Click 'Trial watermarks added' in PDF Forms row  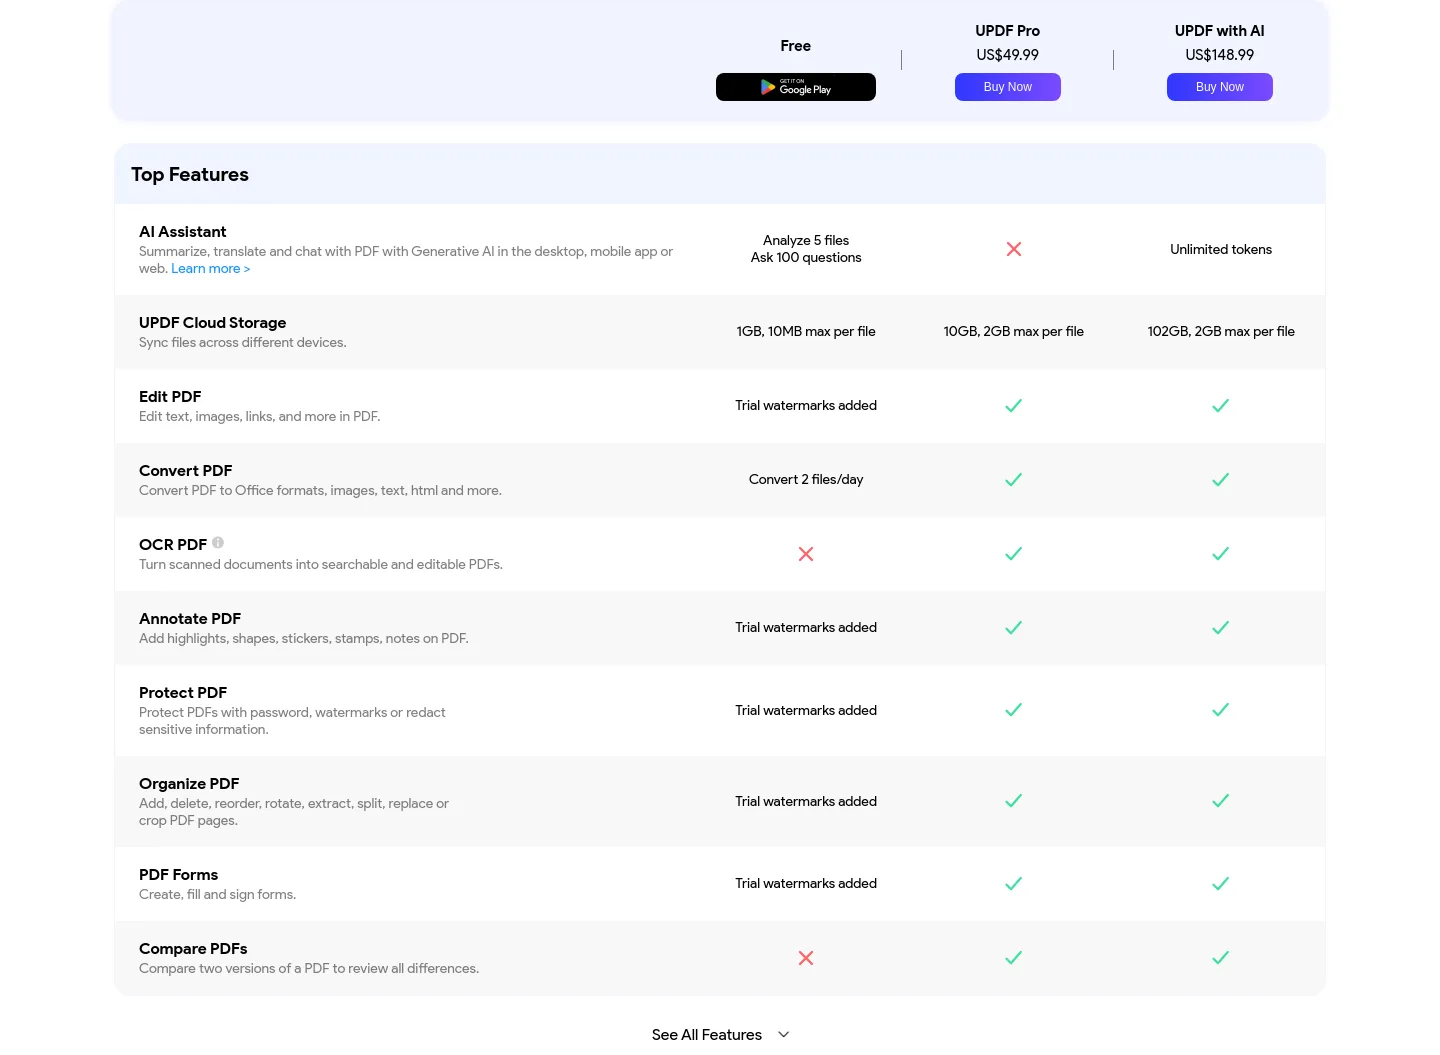coord(806,883)
